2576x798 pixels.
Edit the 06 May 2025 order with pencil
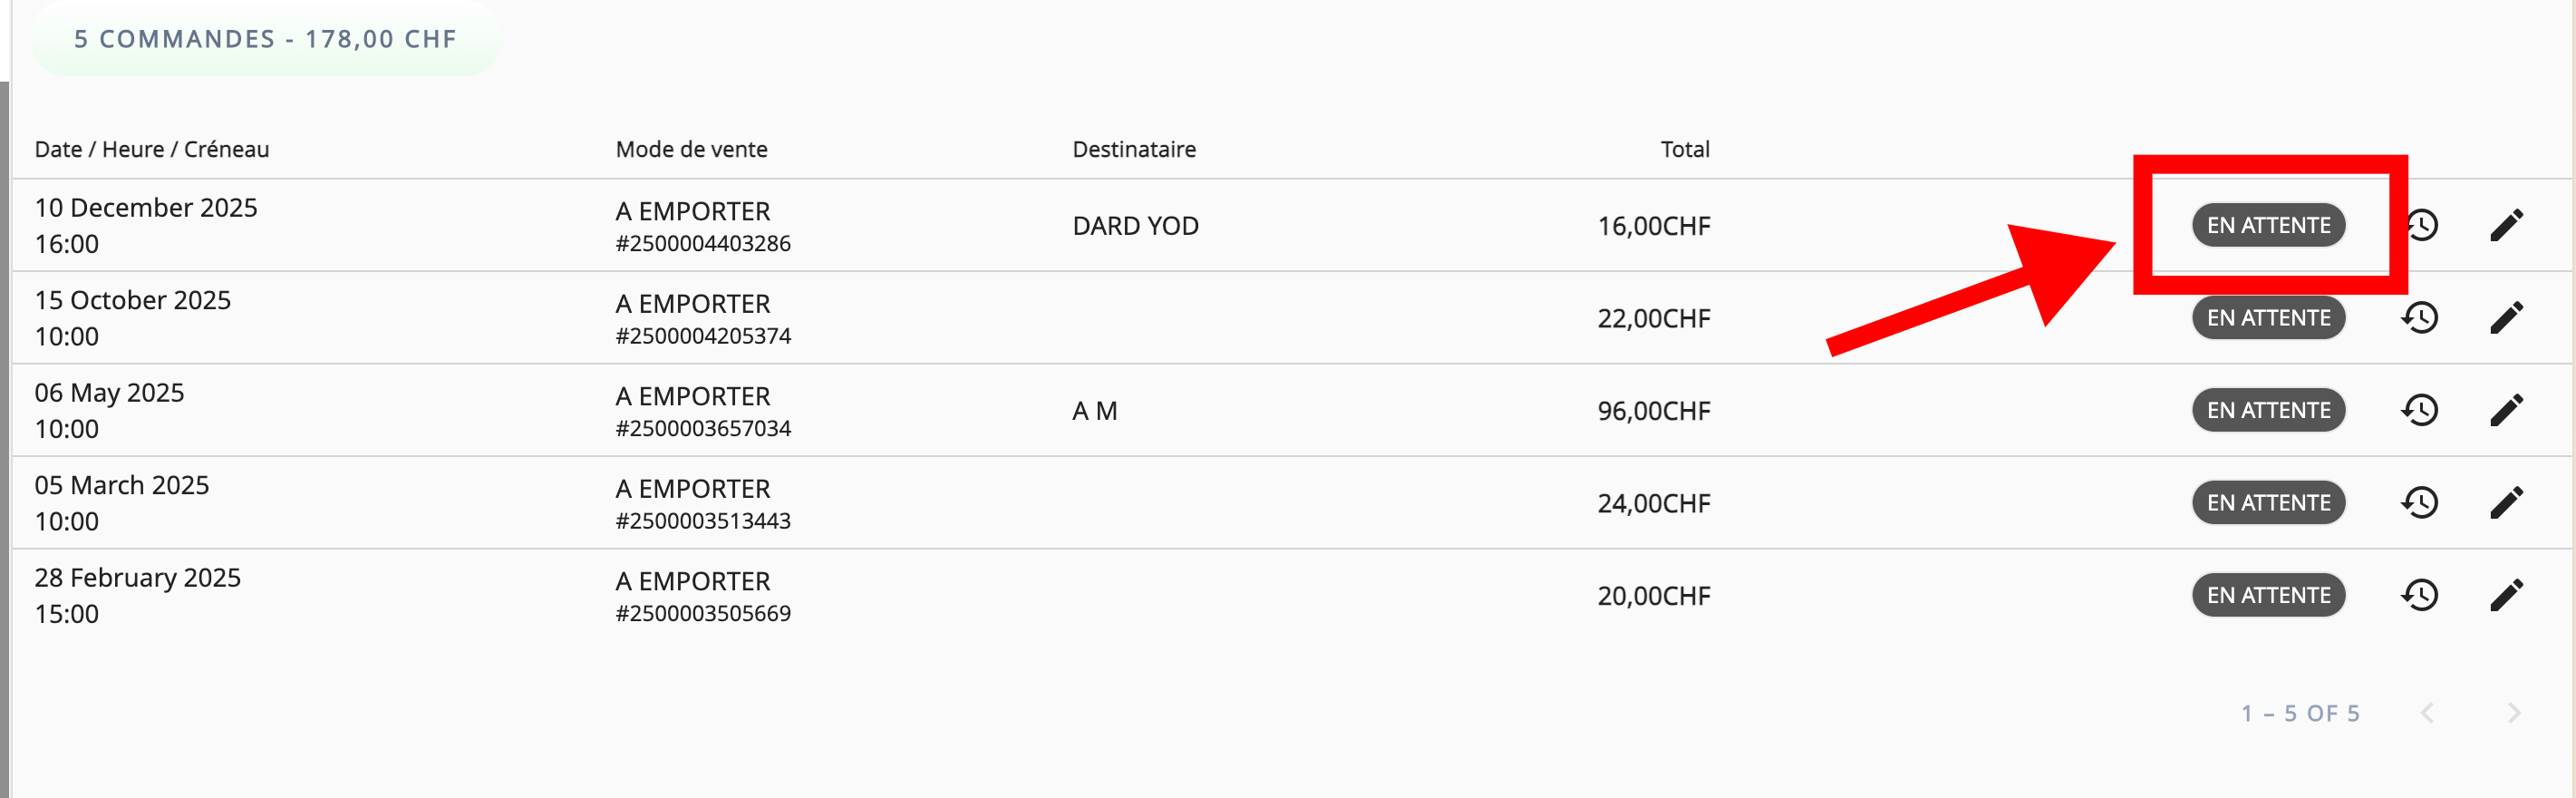tap(2506, 410)
